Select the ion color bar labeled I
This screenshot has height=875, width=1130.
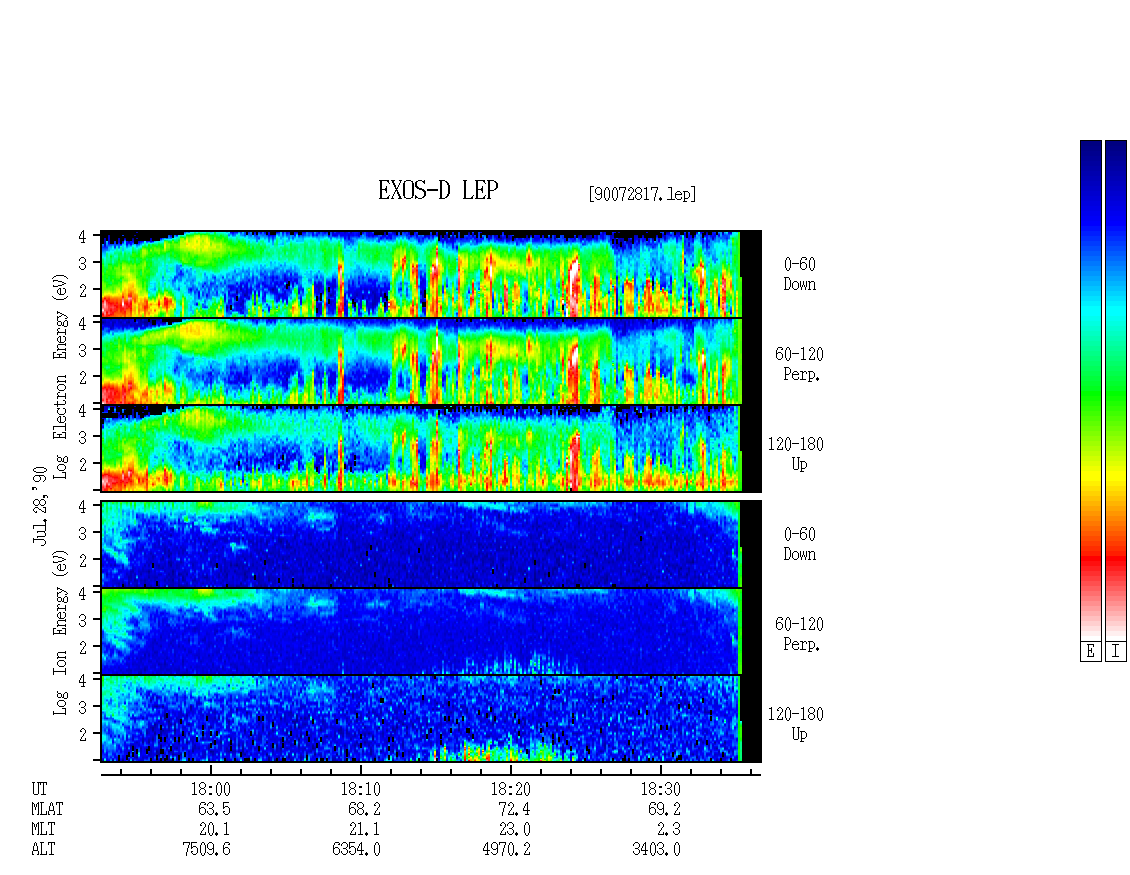pyautogui.click(x=1116, y=390)
